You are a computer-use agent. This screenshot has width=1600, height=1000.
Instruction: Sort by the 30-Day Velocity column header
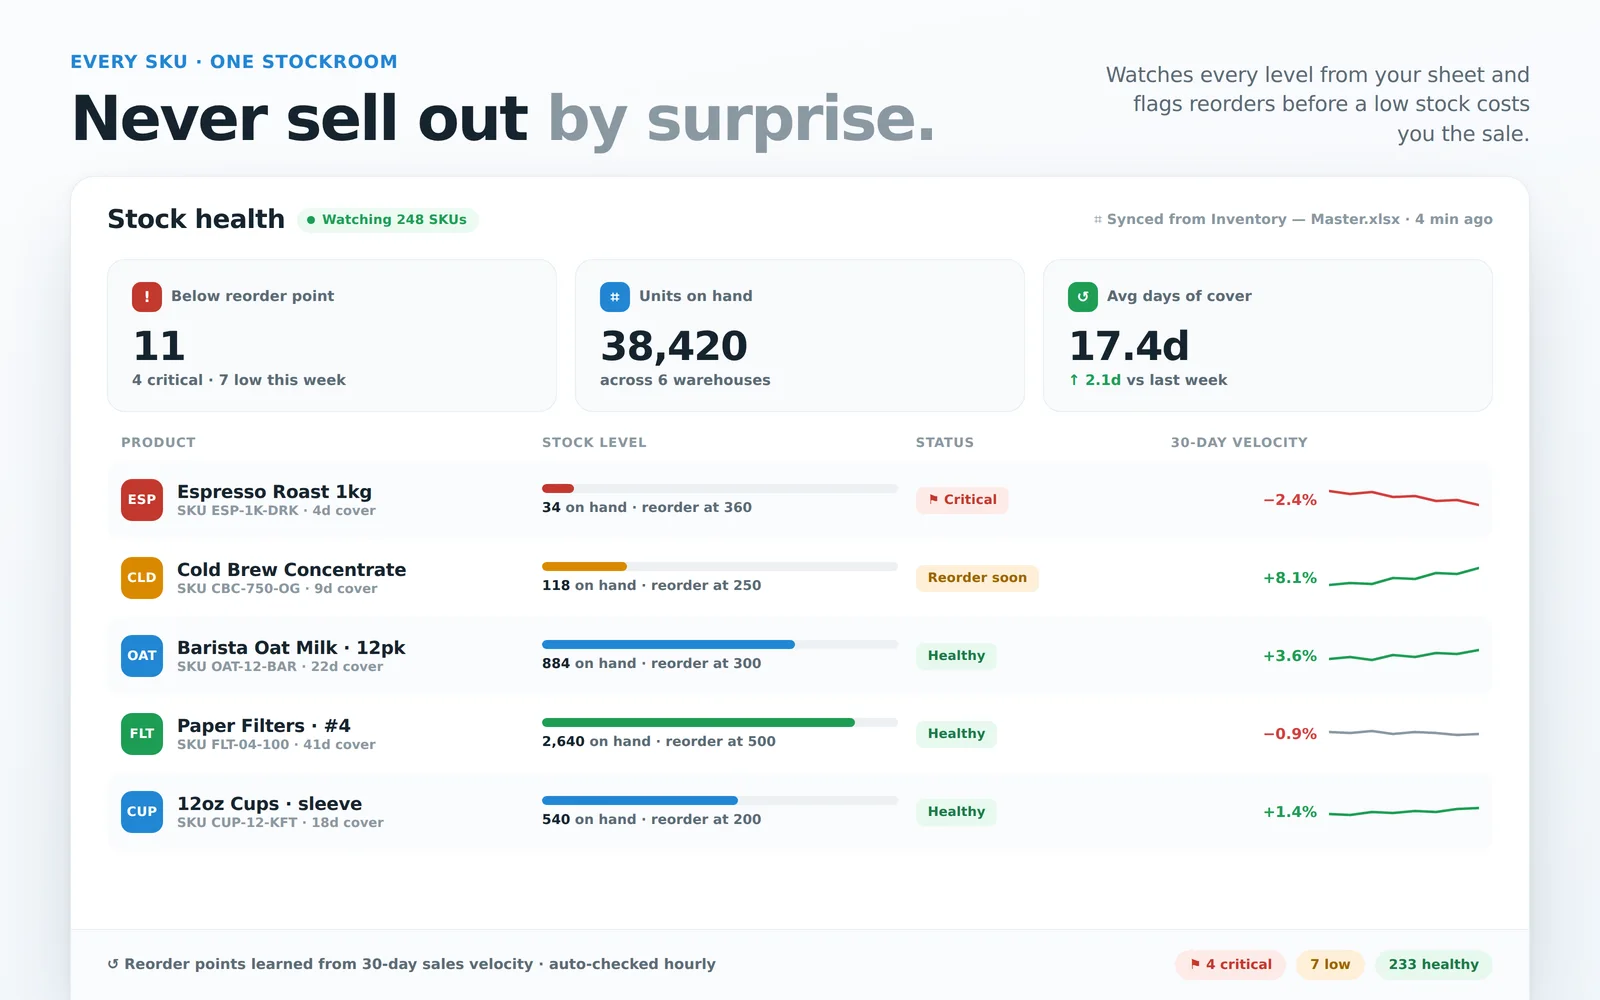[1239, 442]
